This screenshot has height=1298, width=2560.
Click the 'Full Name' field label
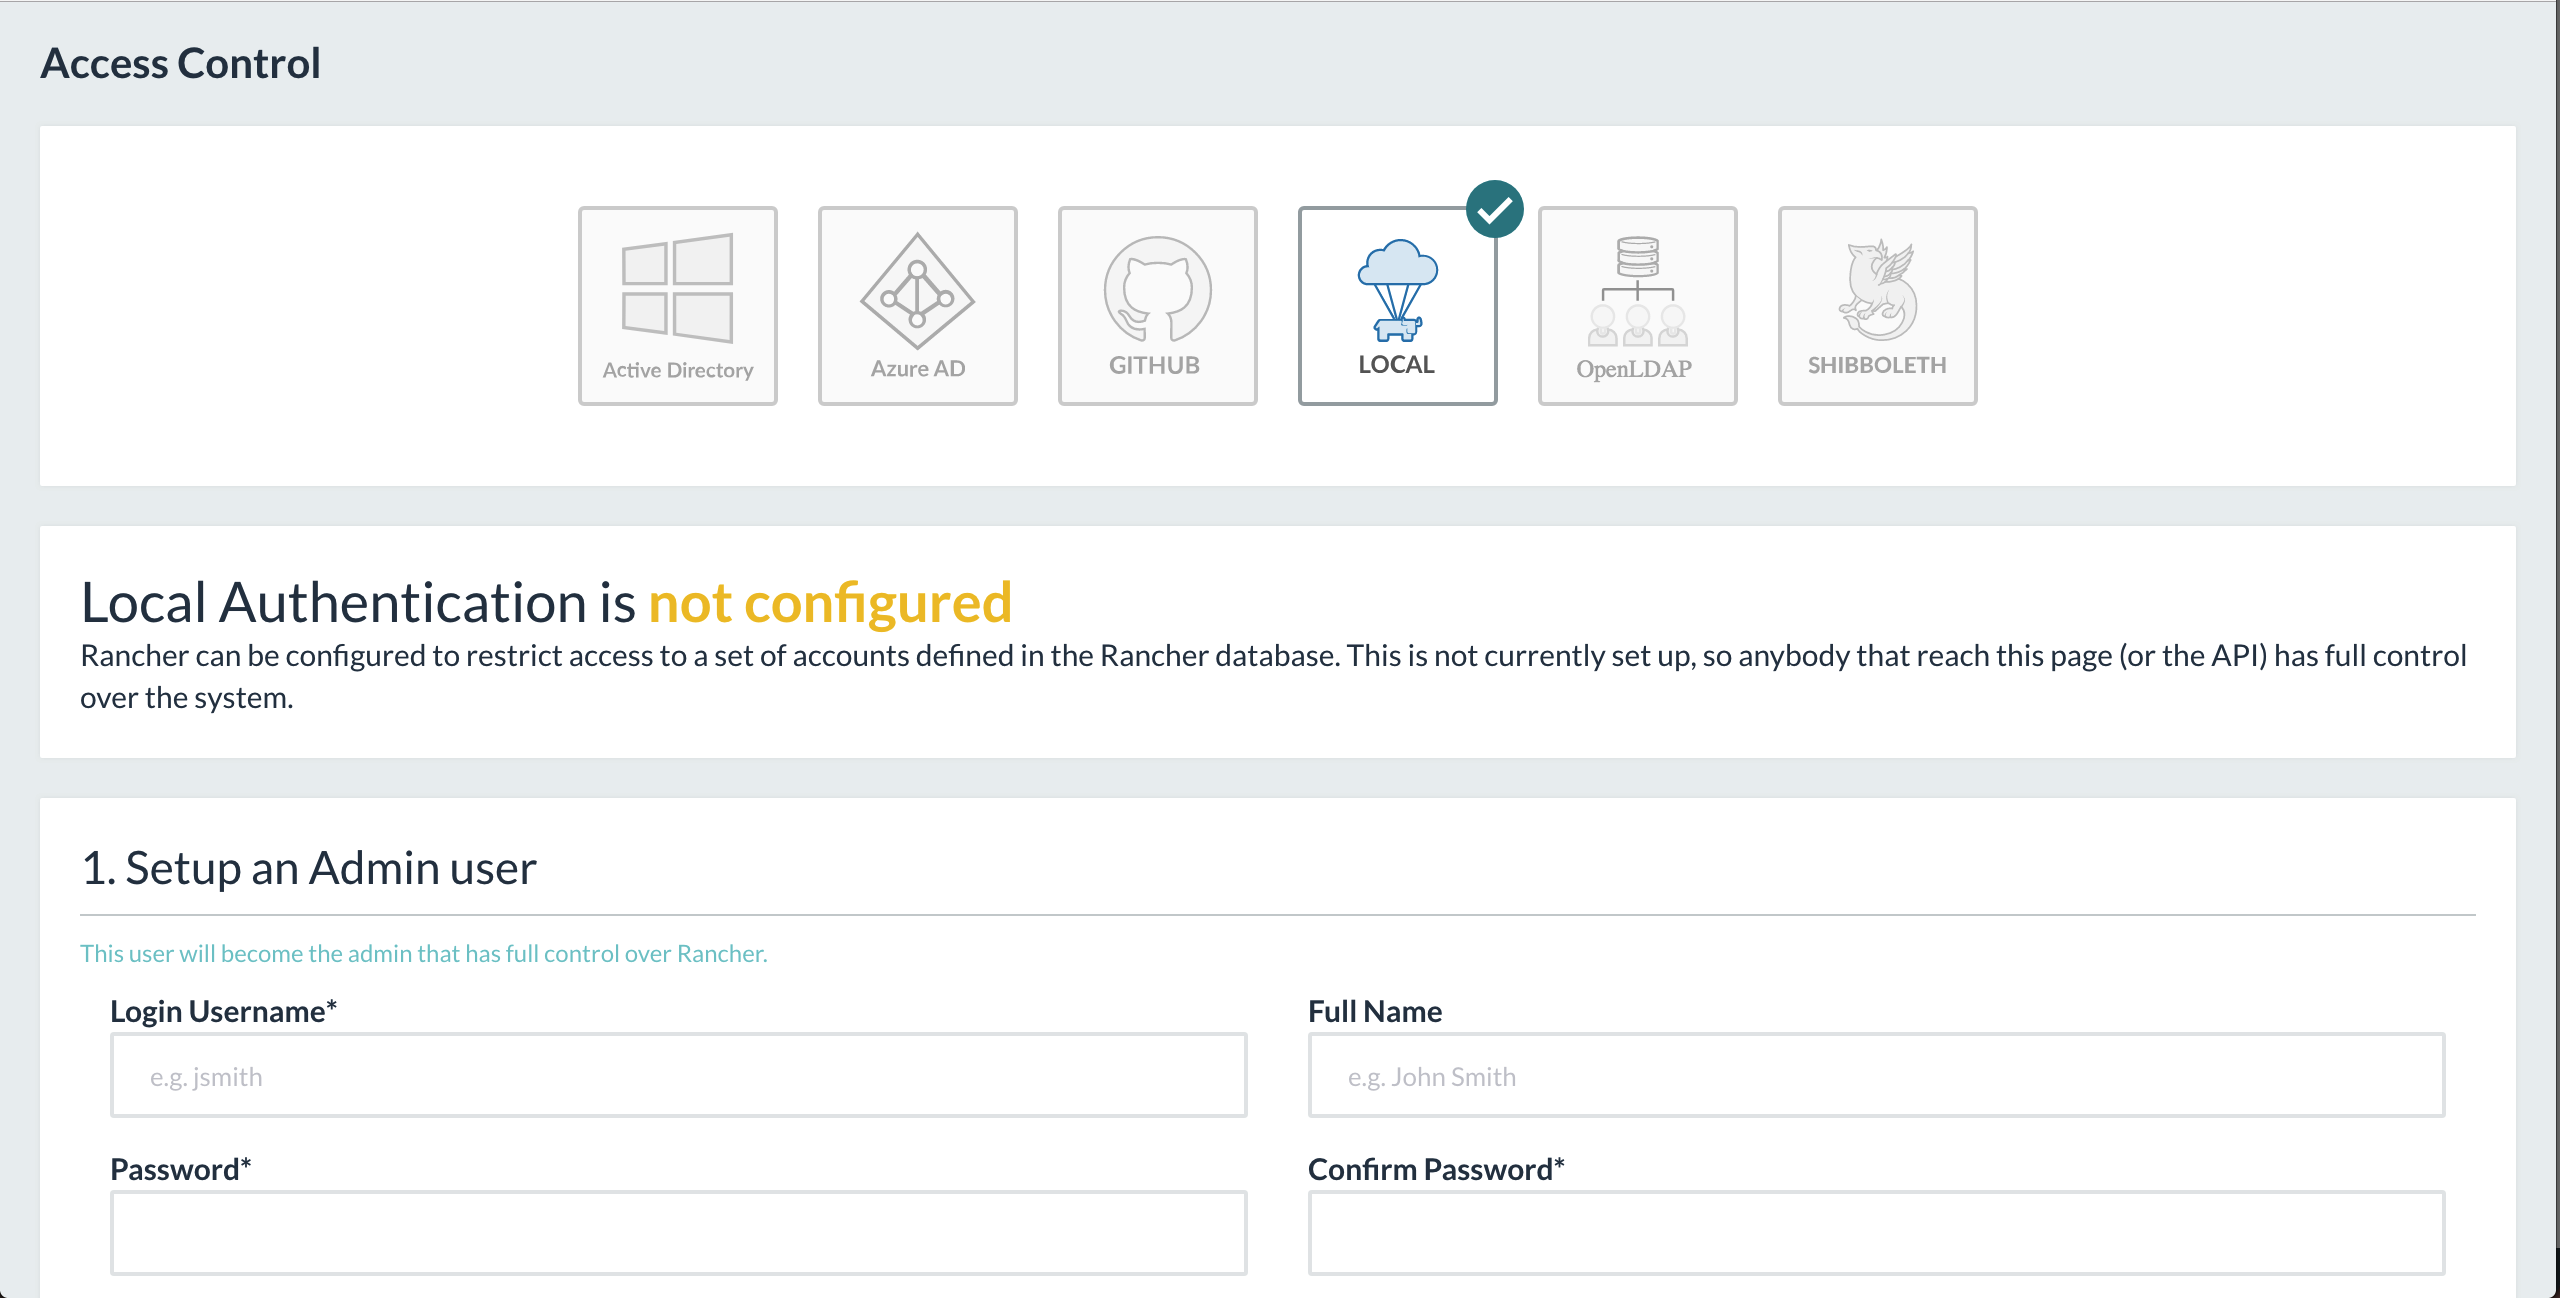(x=1375, y=1011)
